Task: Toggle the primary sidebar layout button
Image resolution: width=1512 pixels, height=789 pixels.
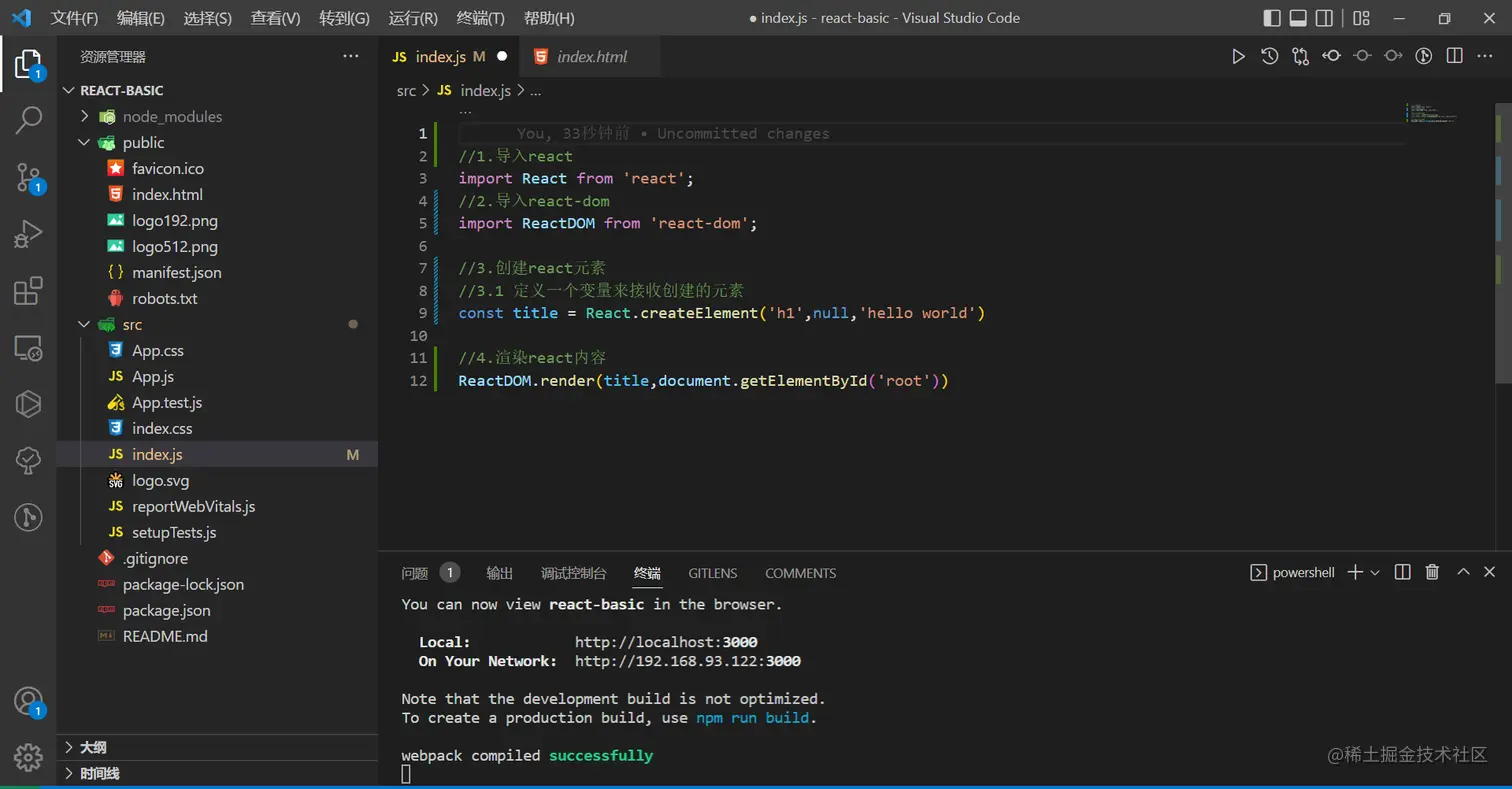Action: click(x=1272, y=18)
